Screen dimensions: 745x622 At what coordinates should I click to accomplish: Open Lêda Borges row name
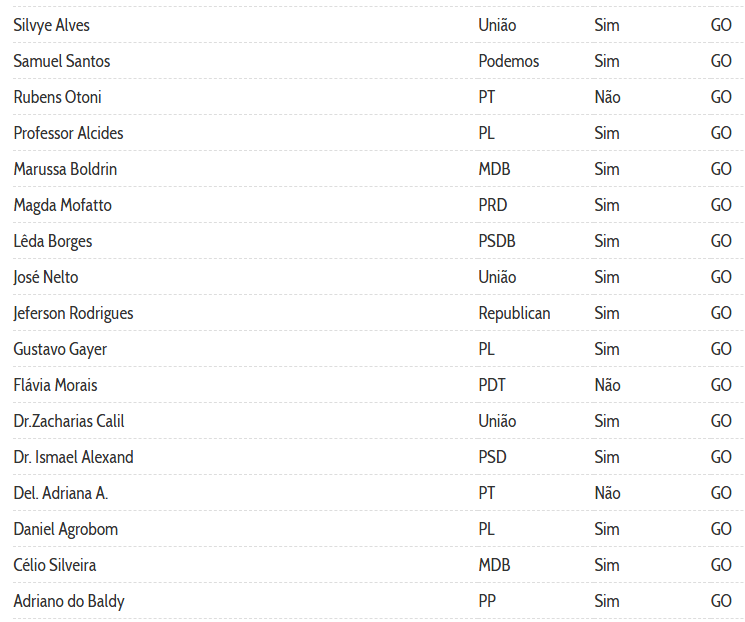click(x=53, y=241)
